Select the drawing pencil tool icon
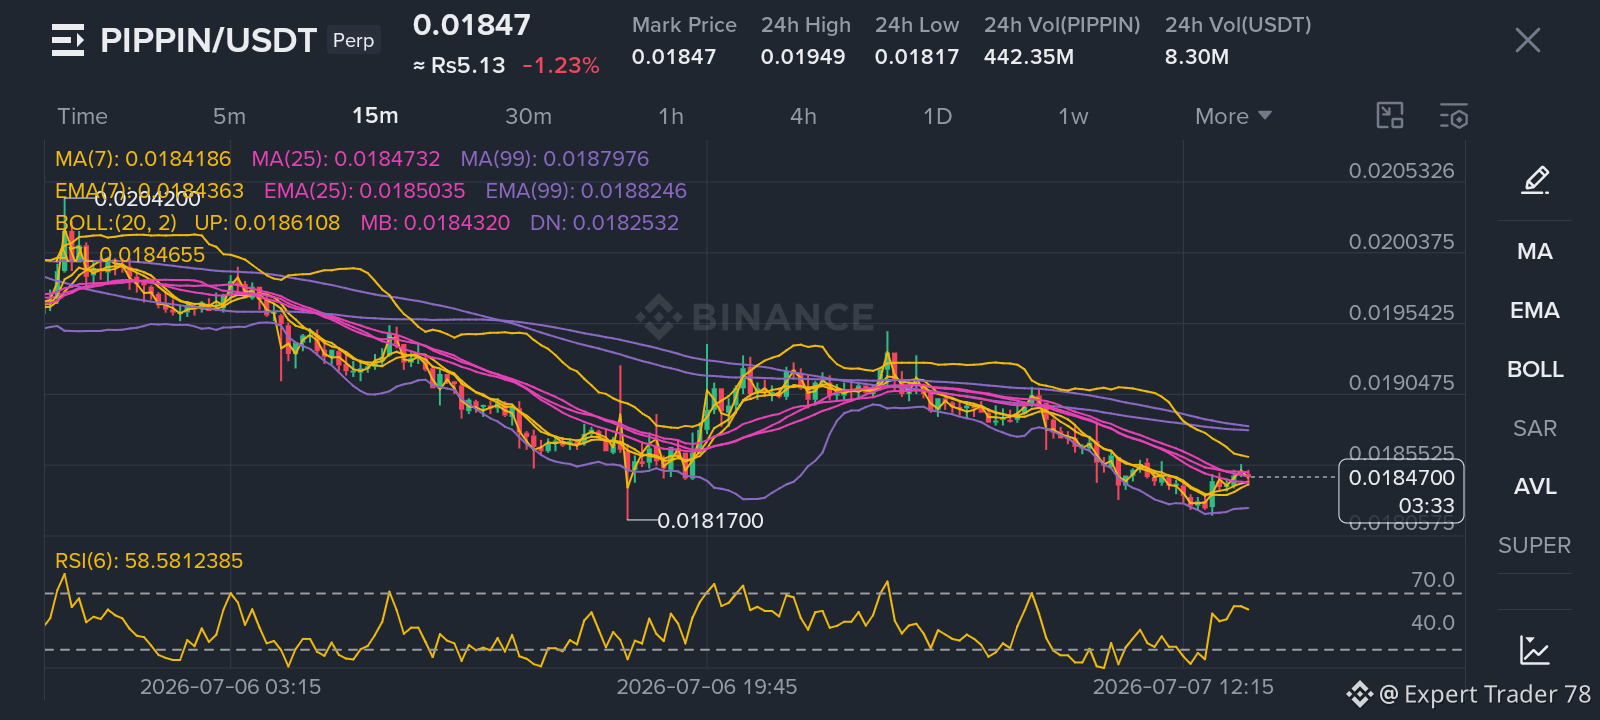 pos(1535,180)
